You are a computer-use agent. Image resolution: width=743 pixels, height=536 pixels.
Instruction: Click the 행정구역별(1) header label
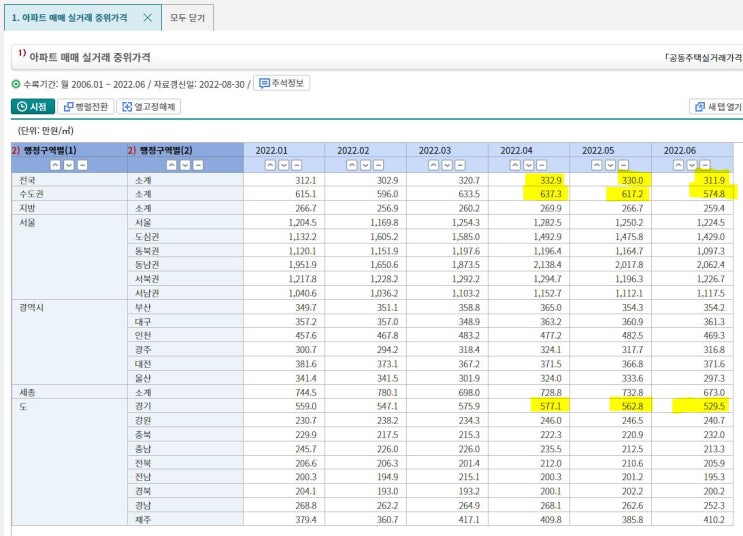pyautogui.click(x=50, y=150)
